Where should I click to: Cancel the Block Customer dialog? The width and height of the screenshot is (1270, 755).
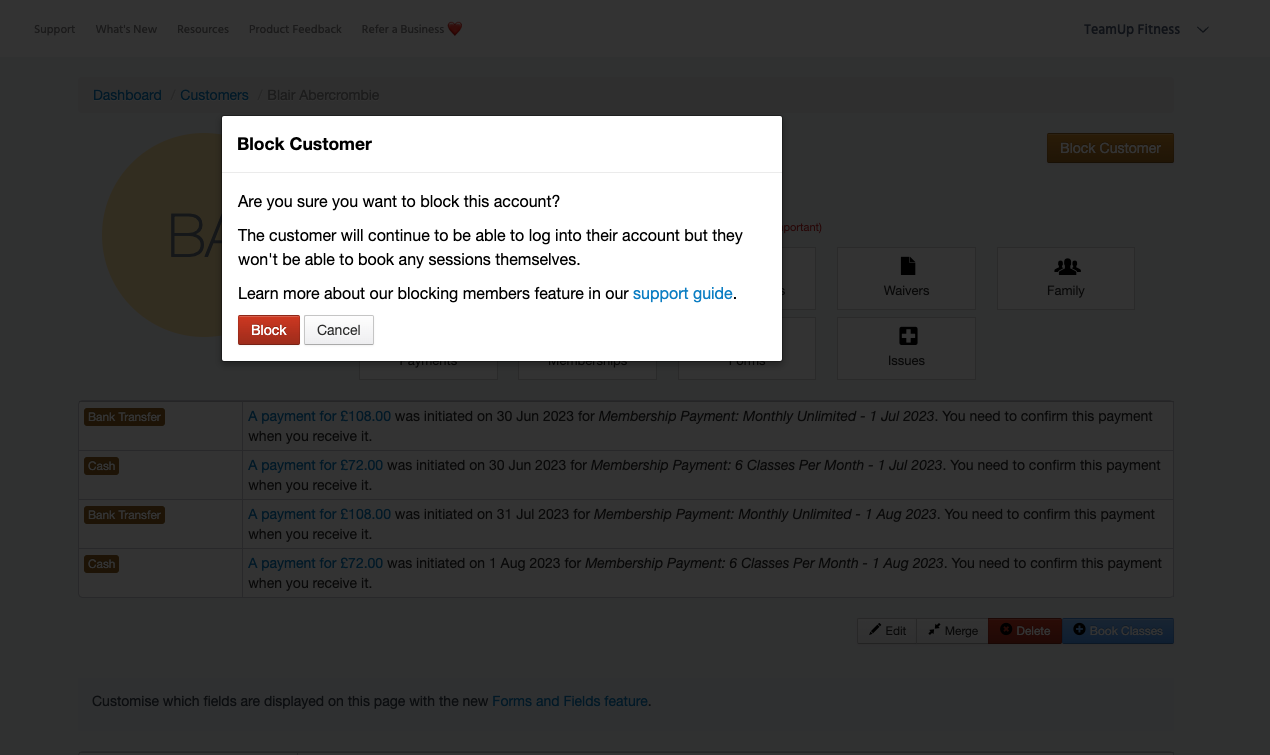click(x=338, y=330)
